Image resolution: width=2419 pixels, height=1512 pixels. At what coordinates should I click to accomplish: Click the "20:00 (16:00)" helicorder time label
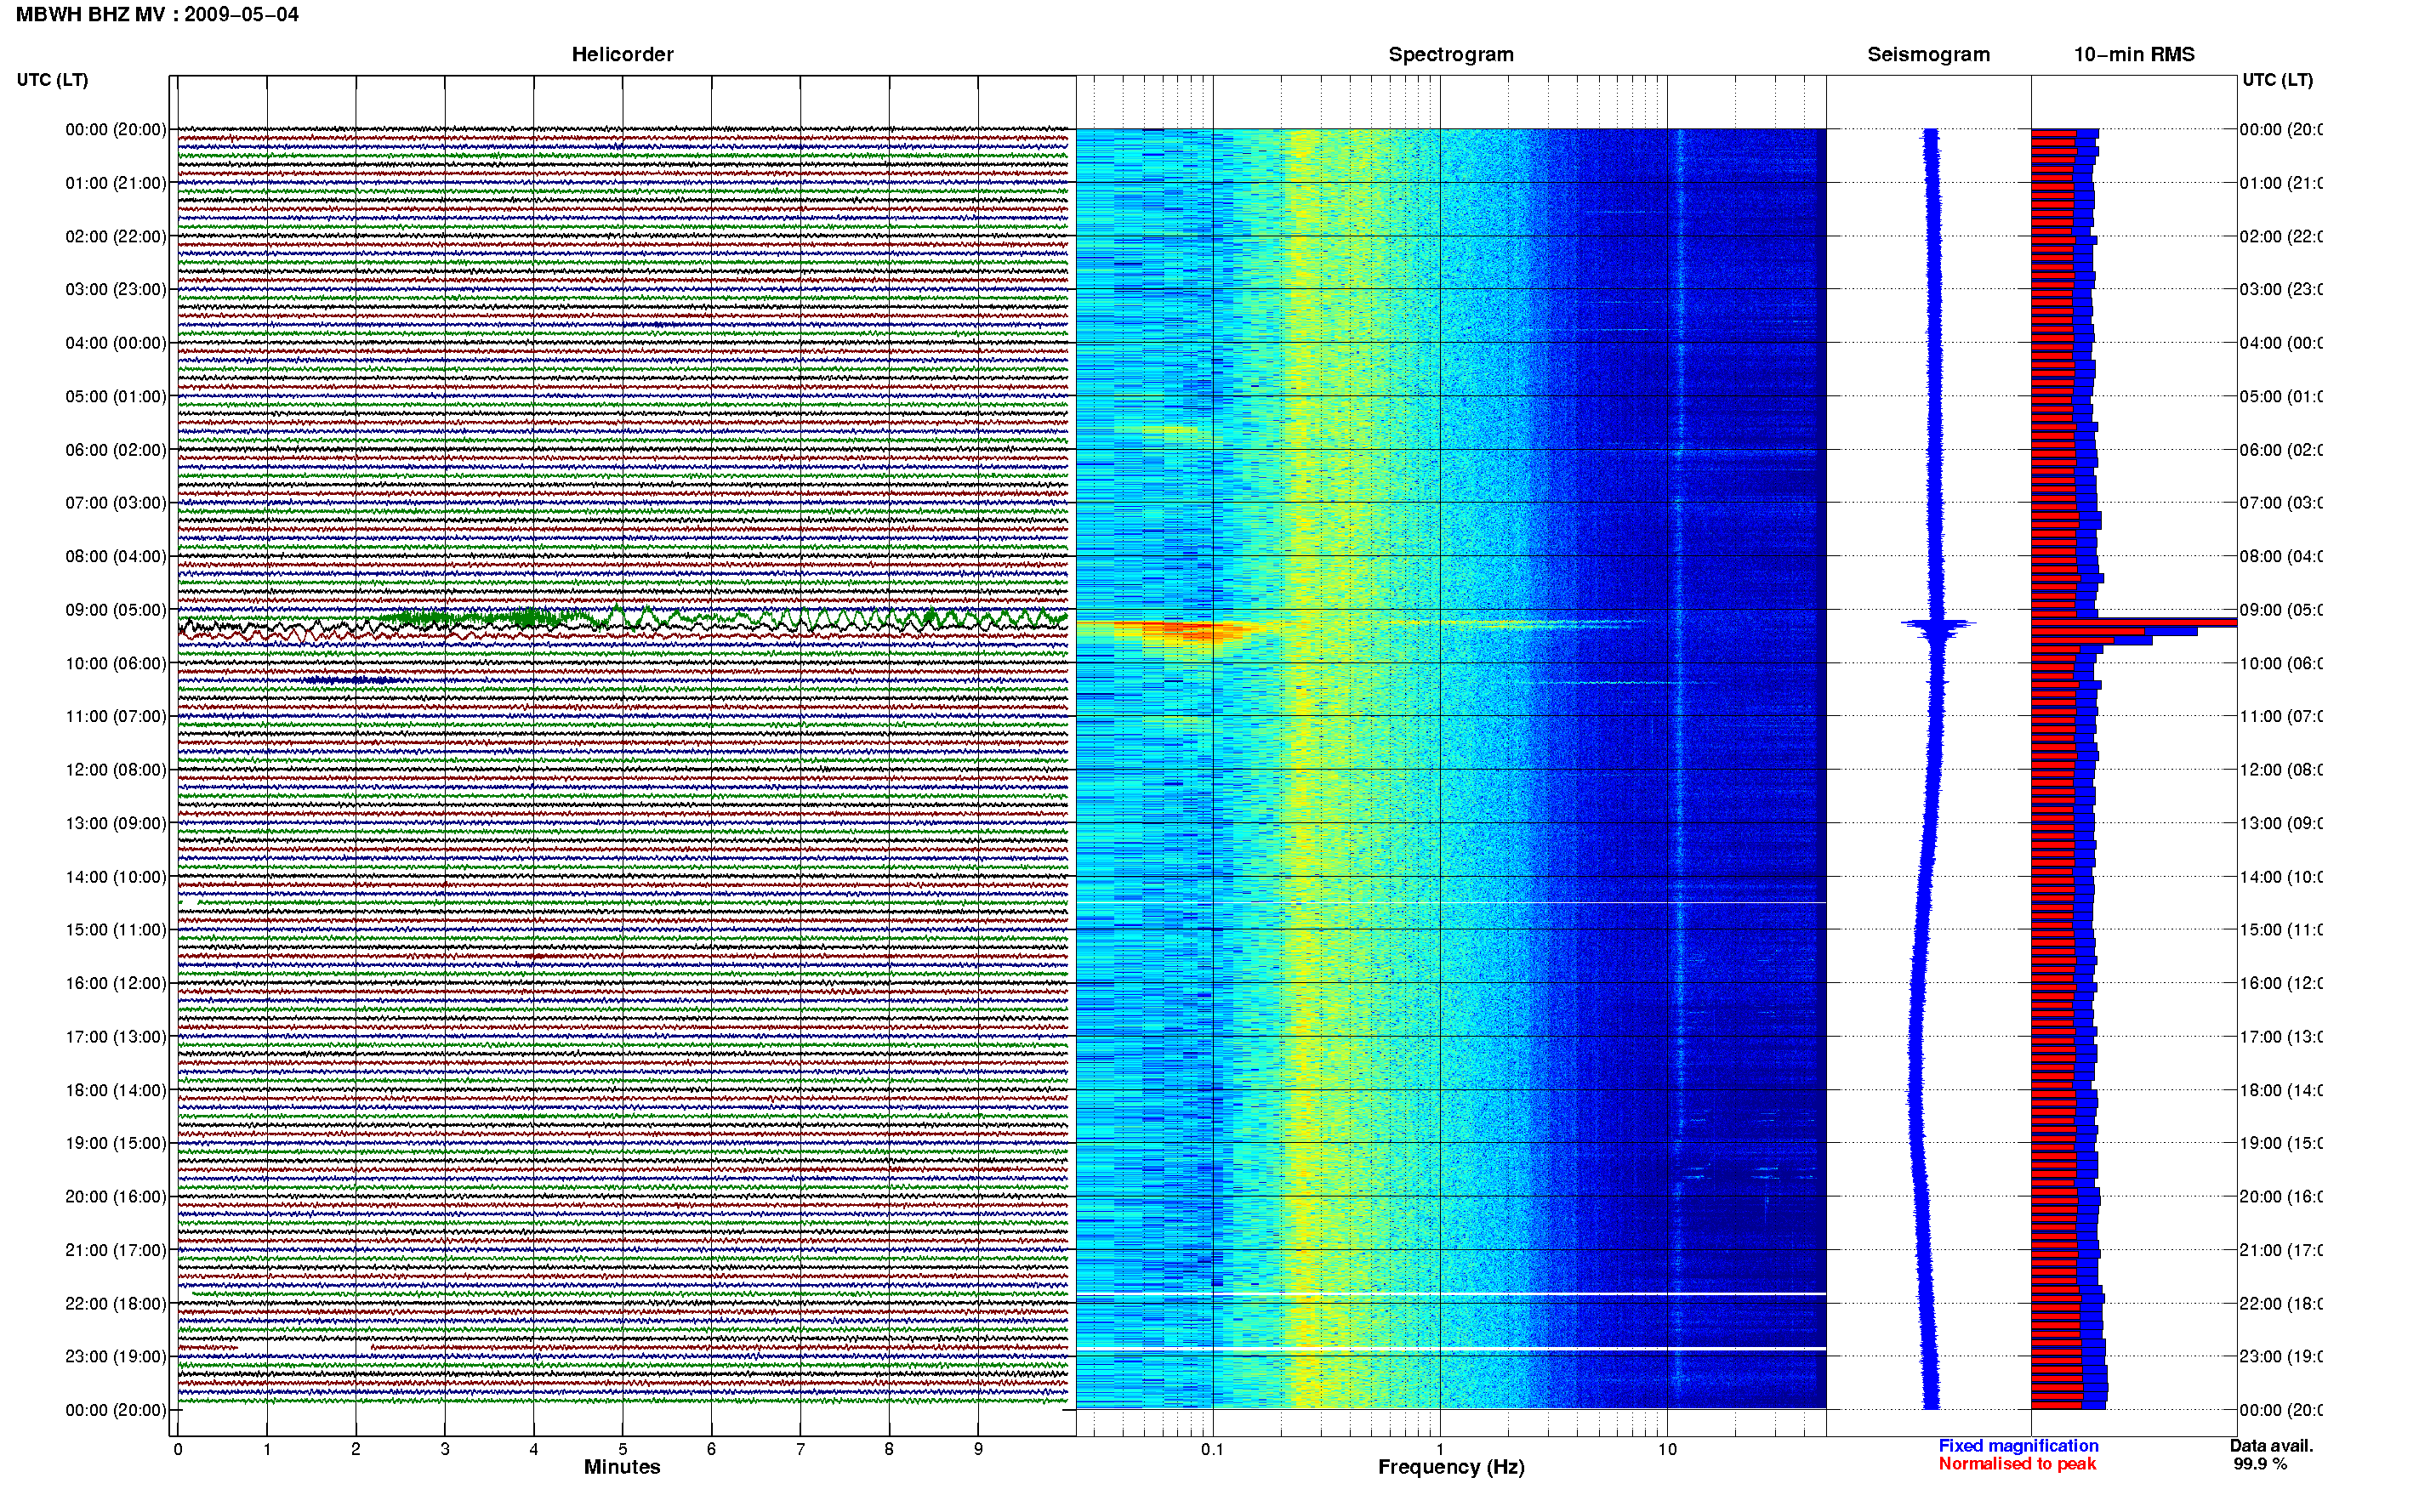click(116, 1197)
